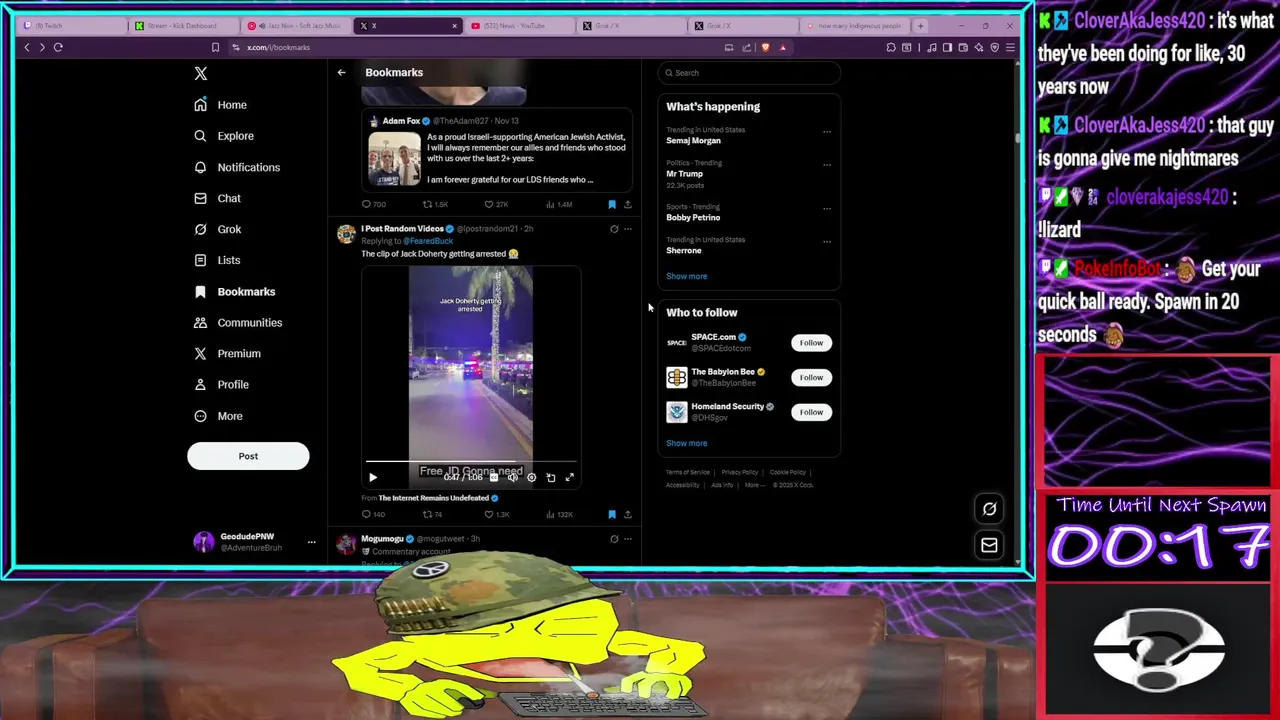
Task: Reload the page in browser toolbar
Action: pyautogui.click(x=58, y=47)
